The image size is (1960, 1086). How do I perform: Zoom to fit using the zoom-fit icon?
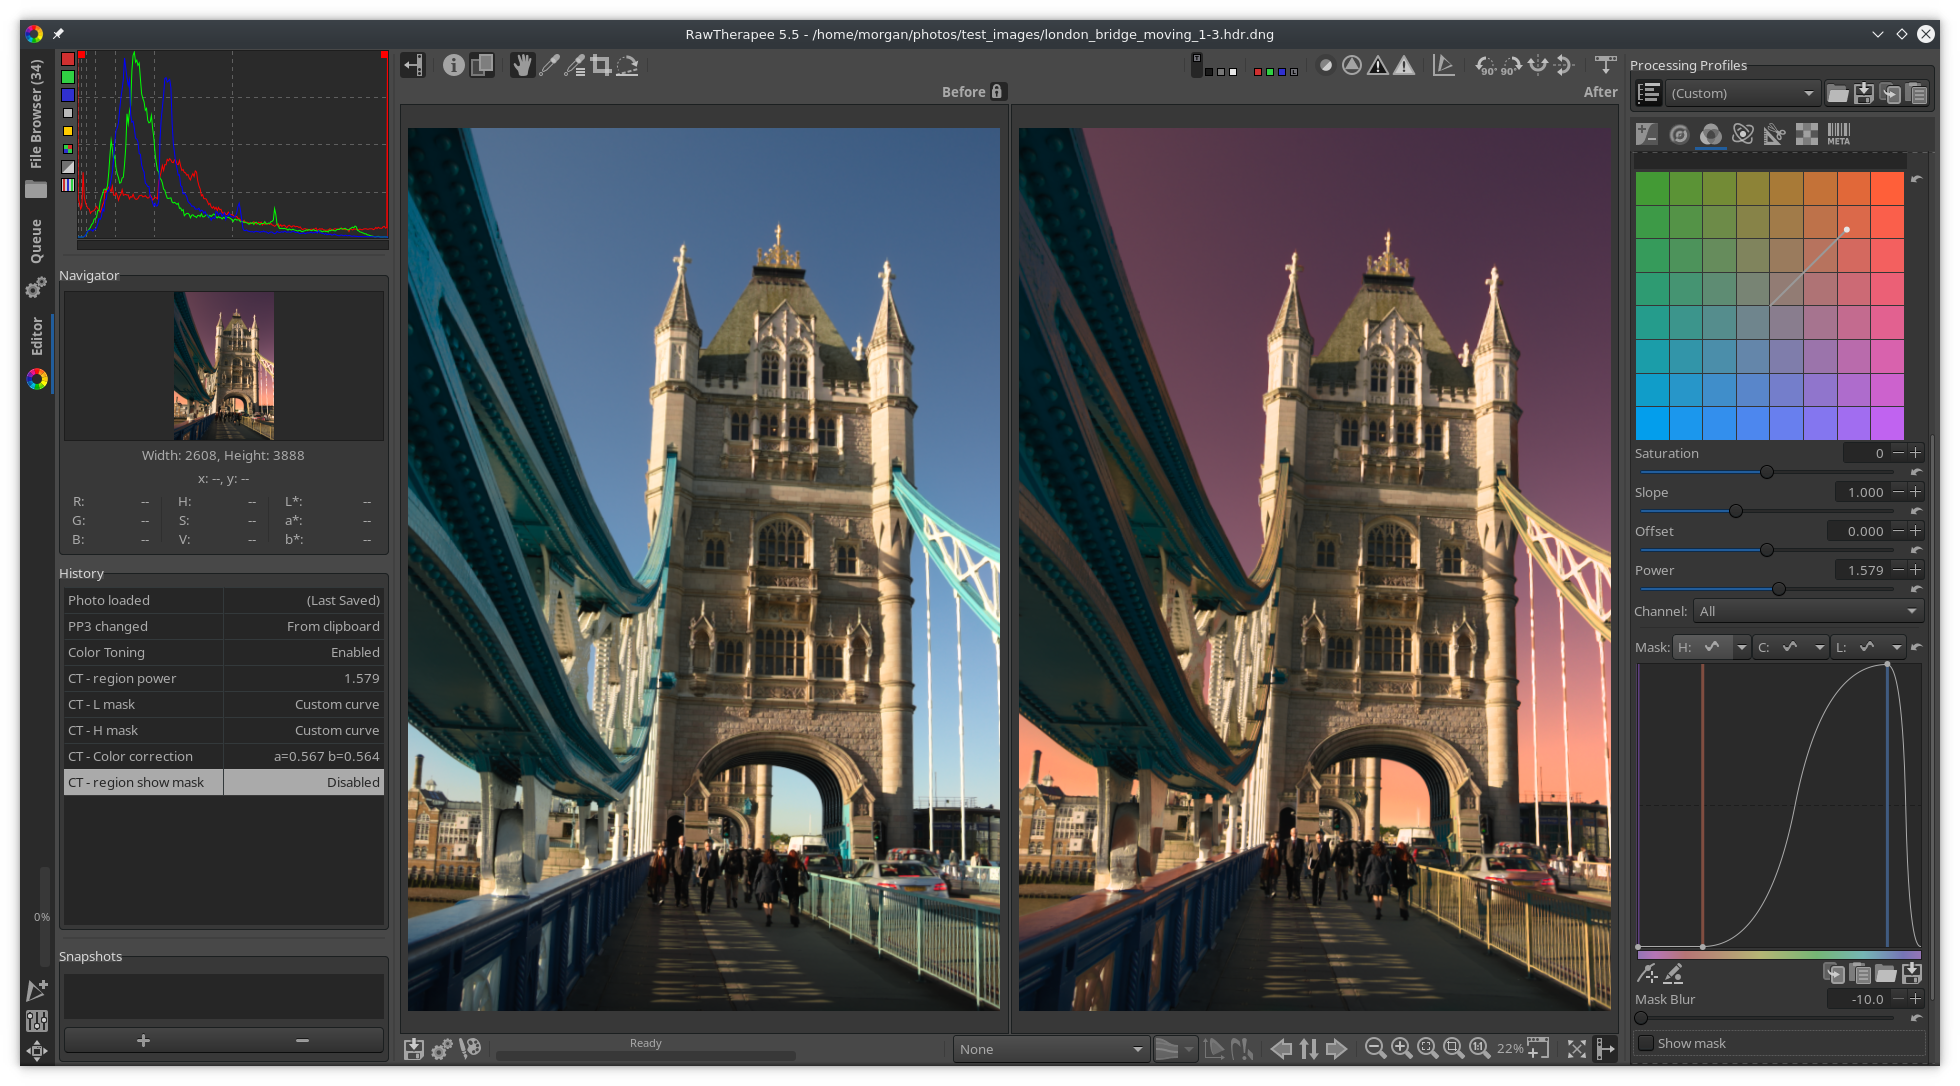point(1427,1048)
